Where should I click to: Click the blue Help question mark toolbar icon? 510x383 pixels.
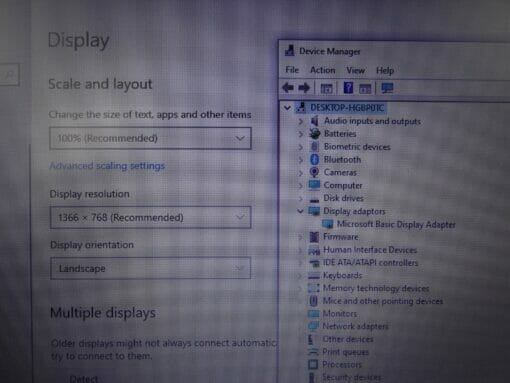(x=348, y=88)
